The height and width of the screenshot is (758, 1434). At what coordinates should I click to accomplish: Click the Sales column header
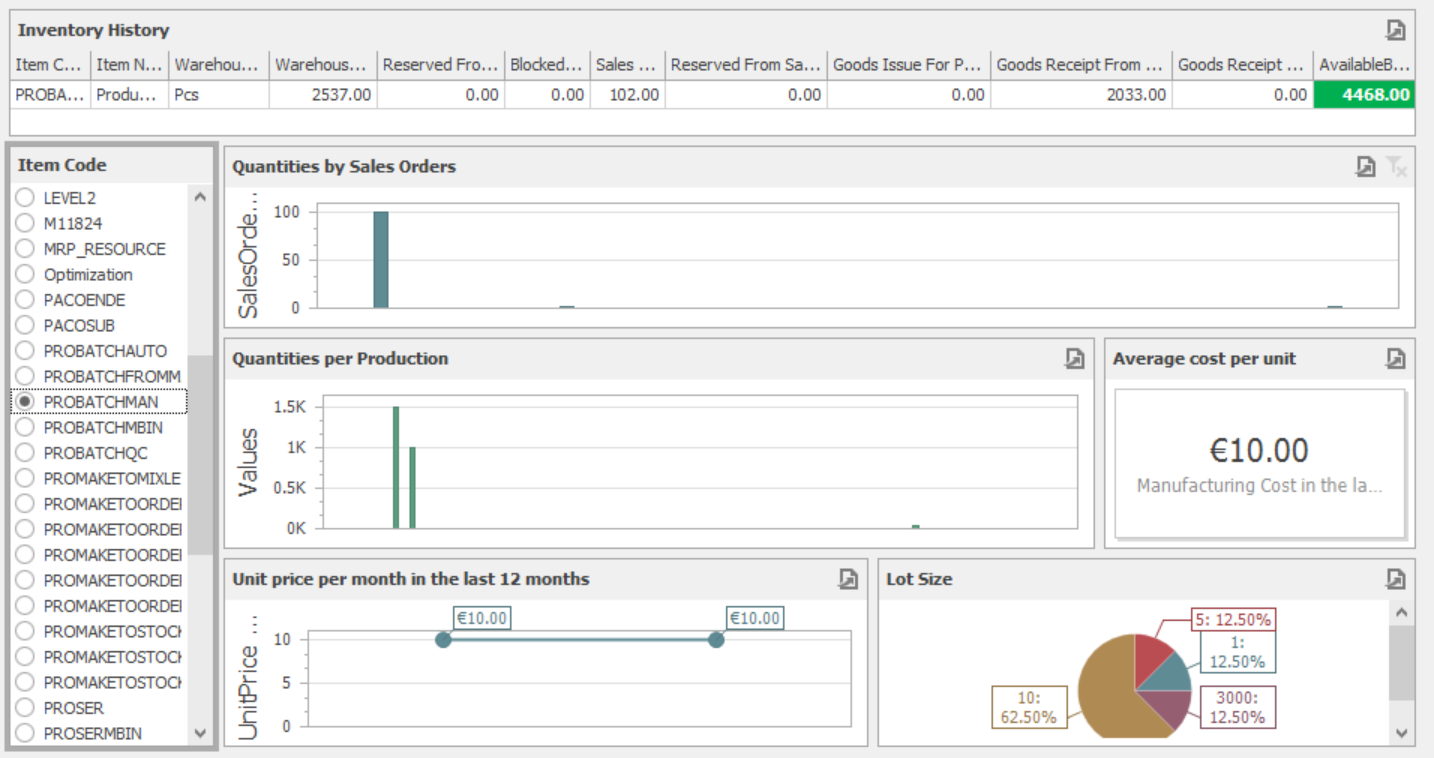coord(626,65)
